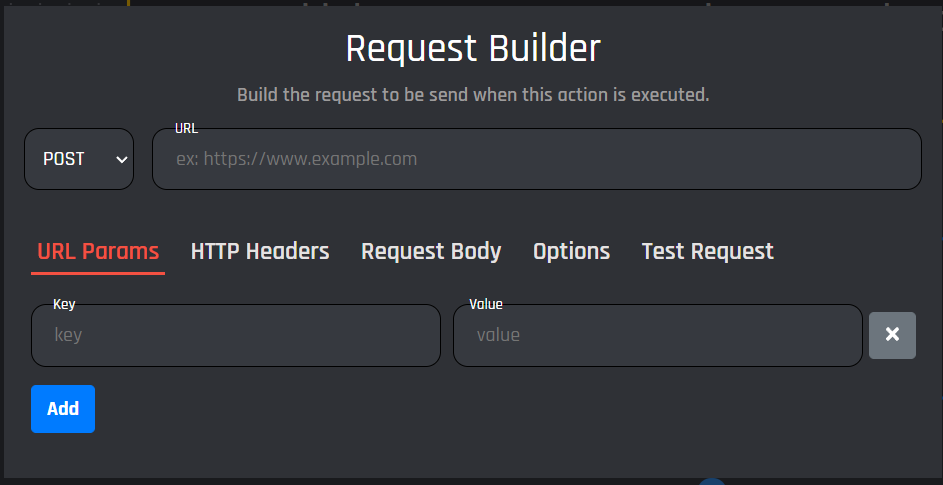Open the POST method dropdown
943x485 pixels.
tap(78, 159)
